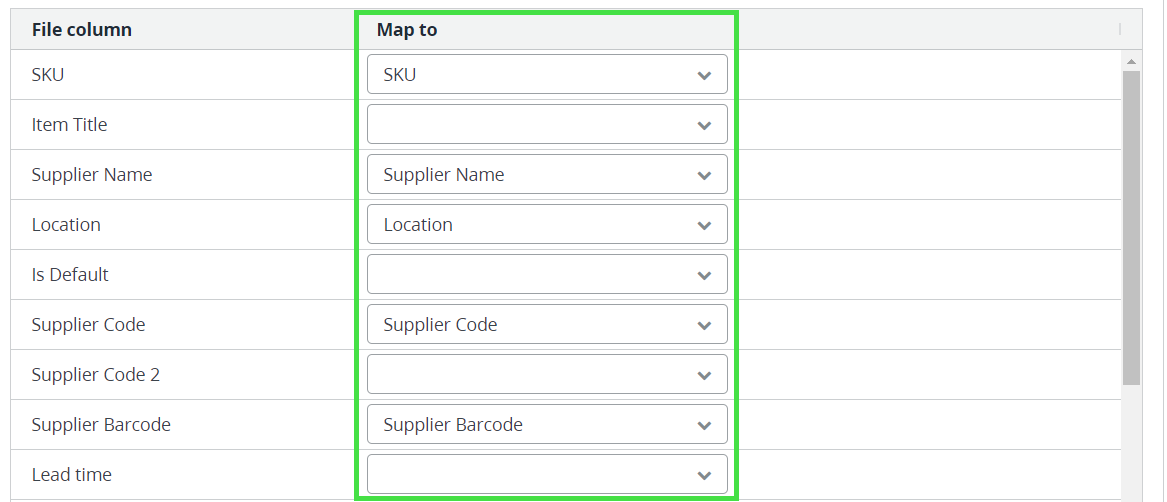1167x502 pixels.
Task: Click the scroll up arrow
Action: coord(1131,61)
